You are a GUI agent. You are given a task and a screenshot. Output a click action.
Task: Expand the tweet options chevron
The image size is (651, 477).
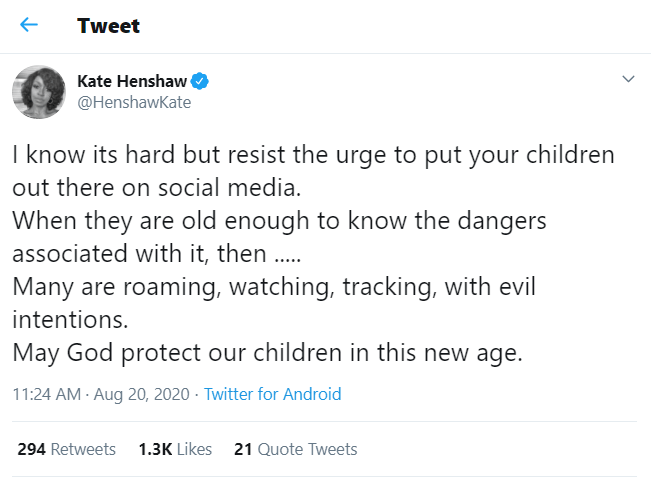[628, 79]
